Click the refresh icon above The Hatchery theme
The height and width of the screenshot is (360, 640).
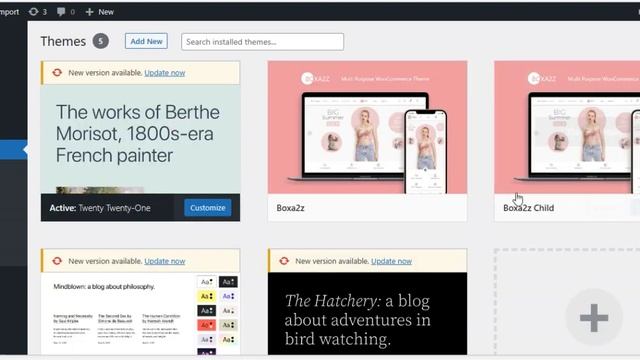(284, 261)
